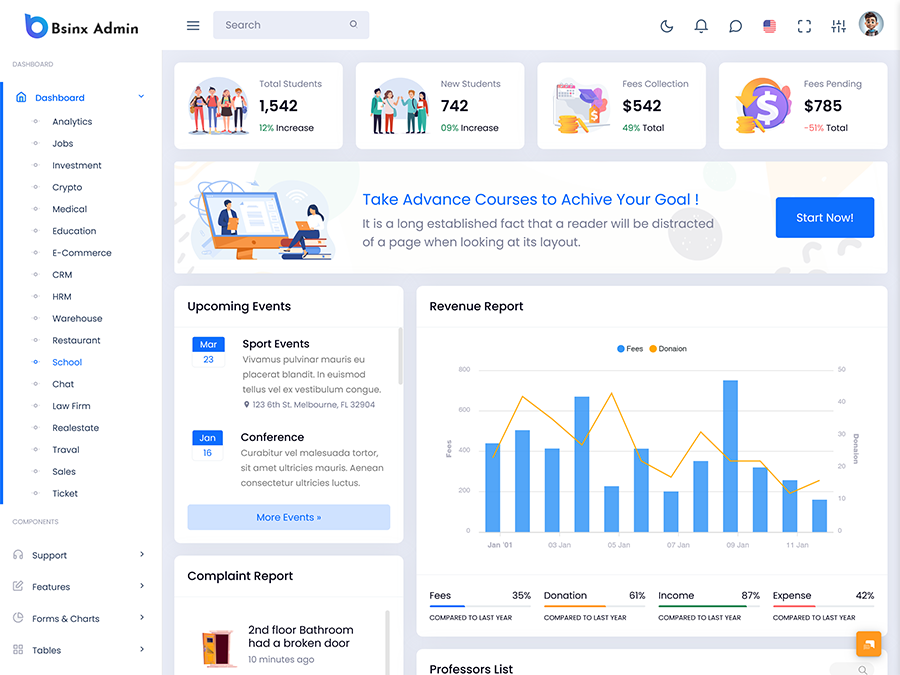900x675 pixels.
Task: Open Traval dashboard
Action: click(x=65, y=449)
